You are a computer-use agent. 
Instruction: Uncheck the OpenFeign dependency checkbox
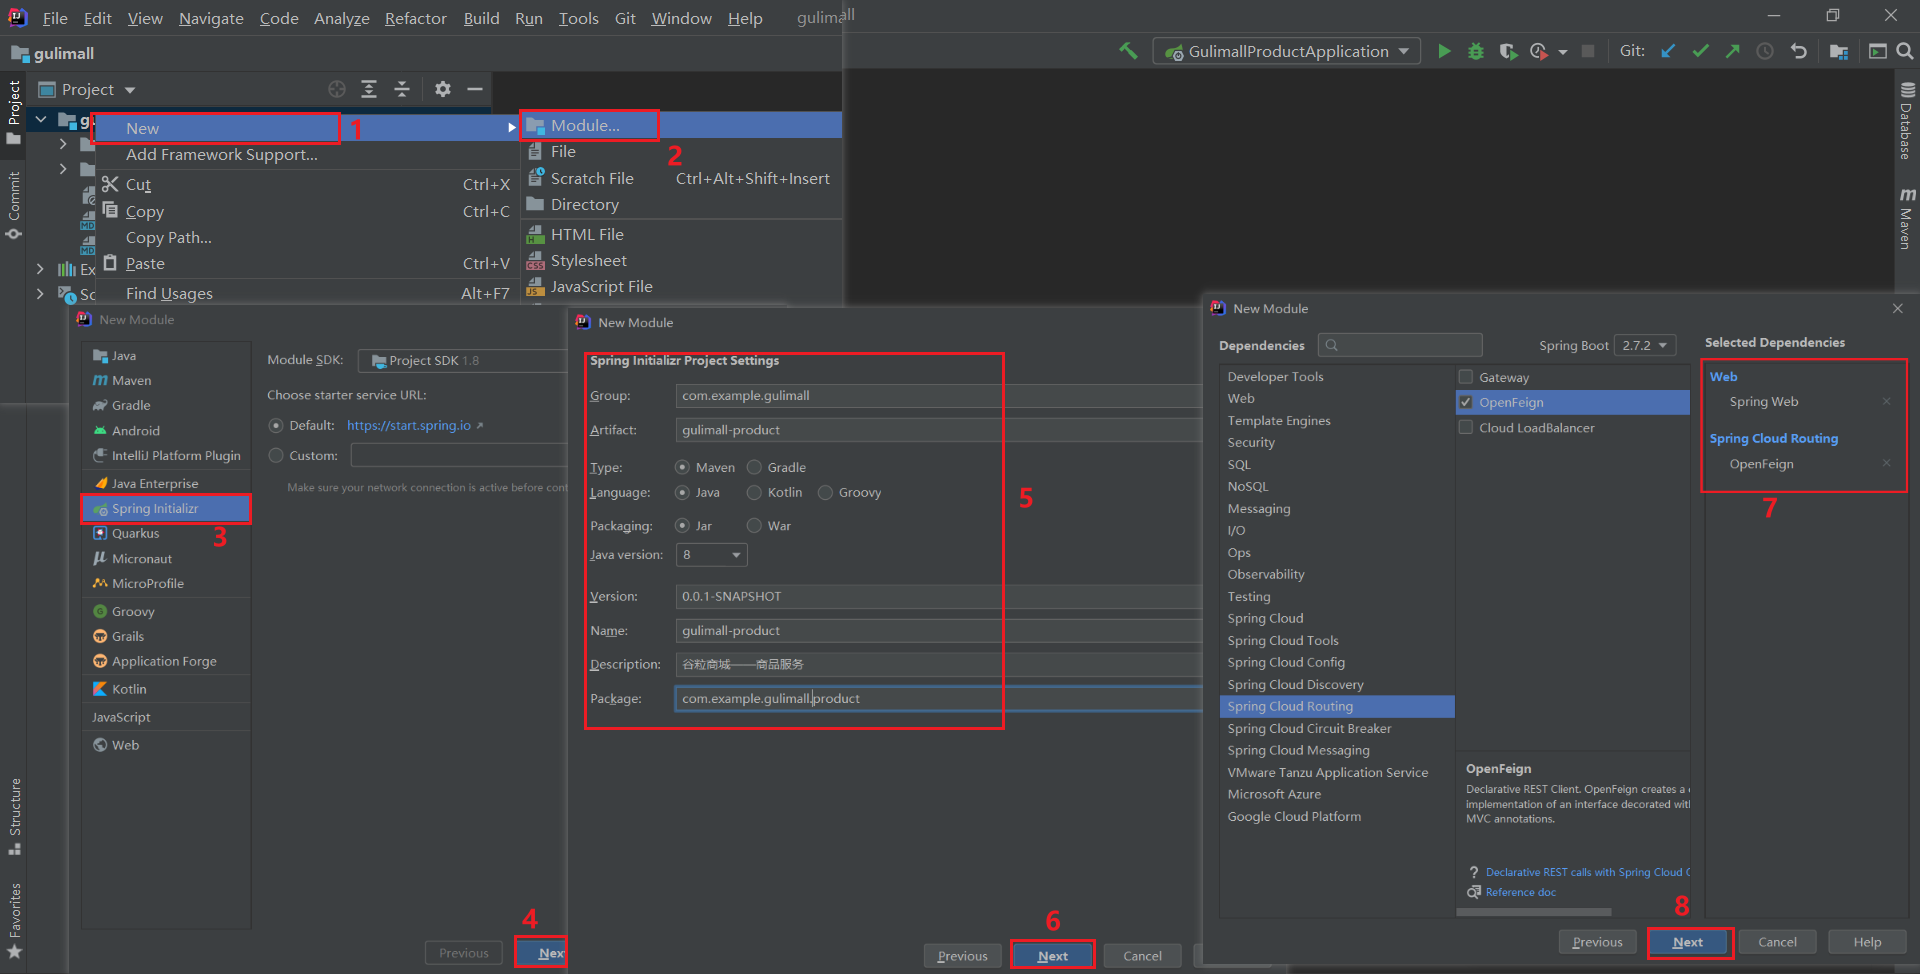(1466, 402)
